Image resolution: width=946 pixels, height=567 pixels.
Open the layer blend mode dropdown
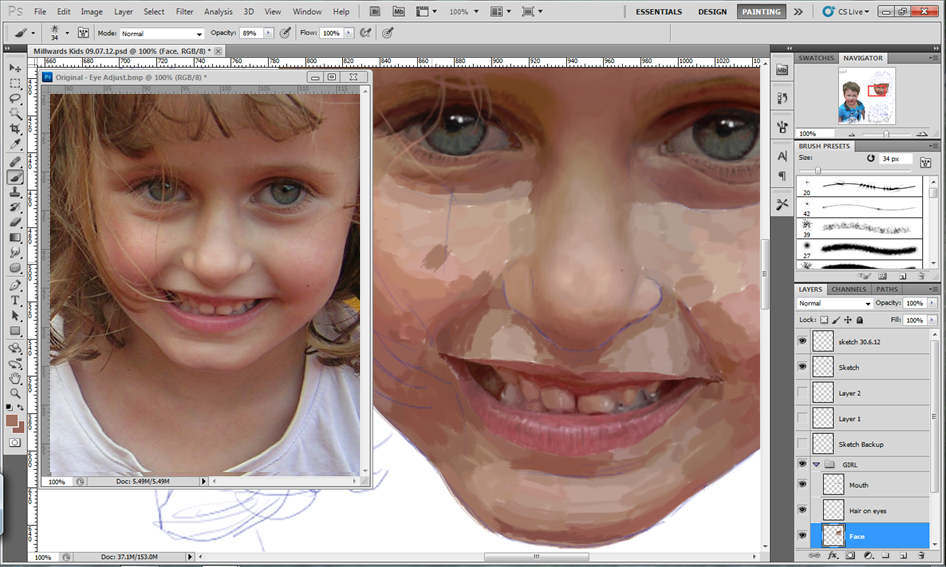pos(834,303)
